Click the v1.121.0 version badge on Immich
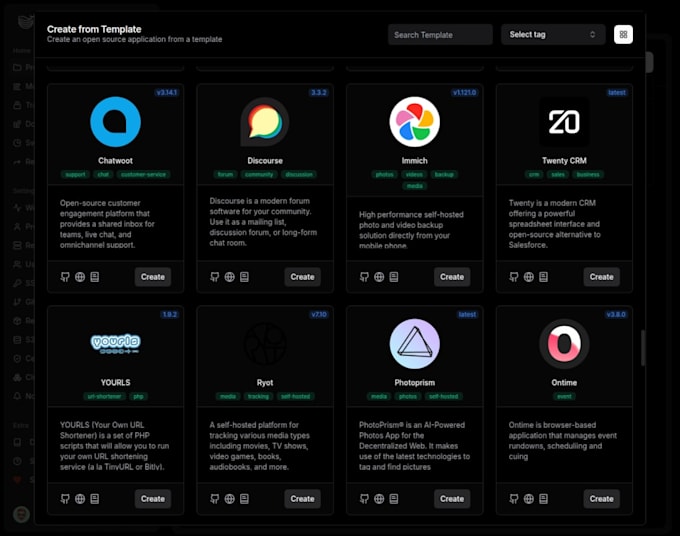Screen dimensions: 680x536 click(464, 92)
